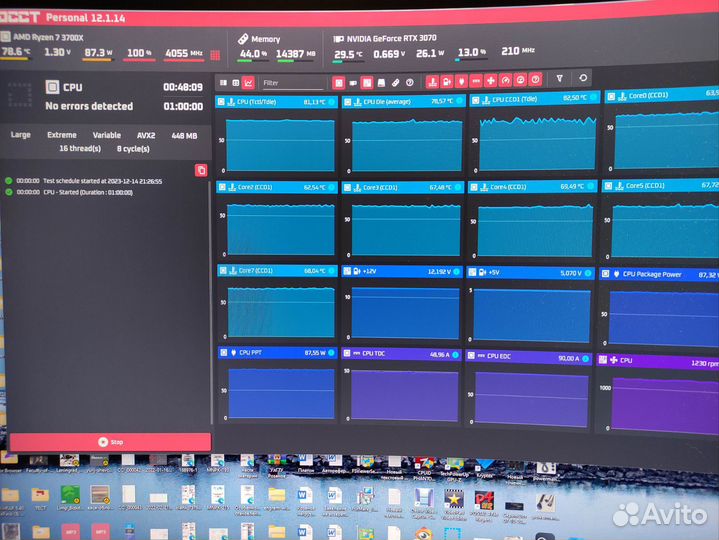Image resolution: width=719 pixels, height=540 pixels.
Task: Click the '16 thread(s)' label
Action: 80,149
